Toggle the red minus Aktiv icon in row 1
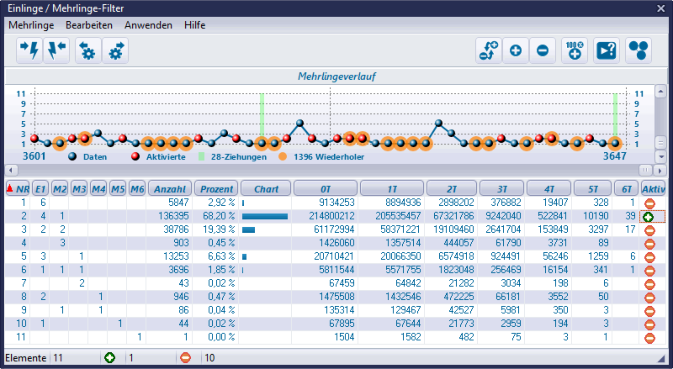The image size is (673, 369). (x=650, y=203)
